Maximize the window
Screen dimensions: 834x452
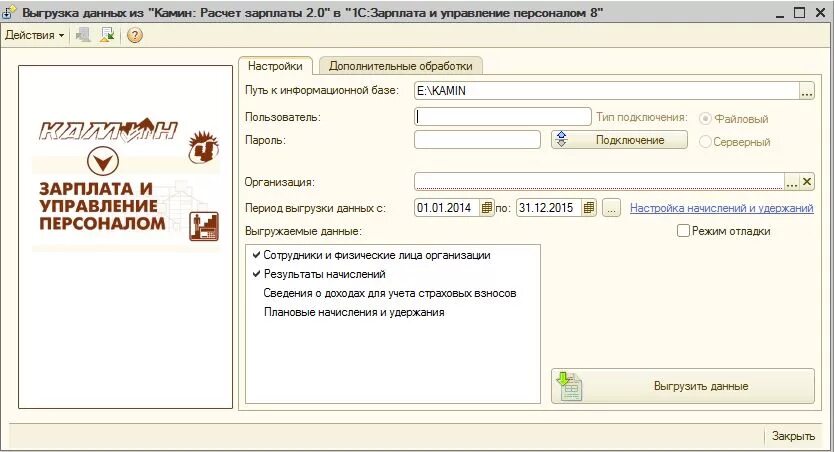799,13
